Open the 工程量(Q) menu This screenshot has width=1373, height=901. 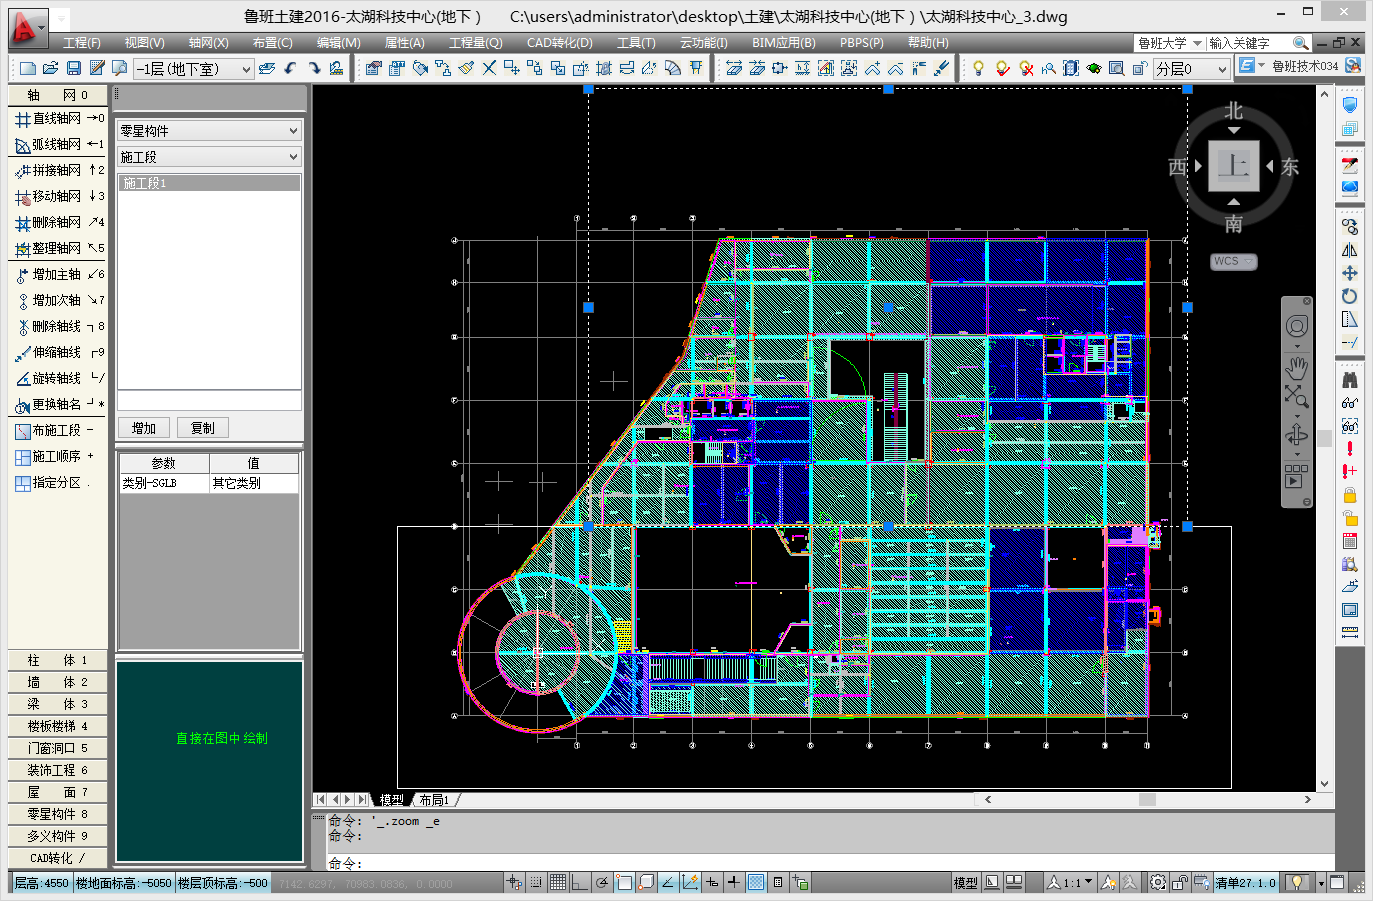pos(475,43)
